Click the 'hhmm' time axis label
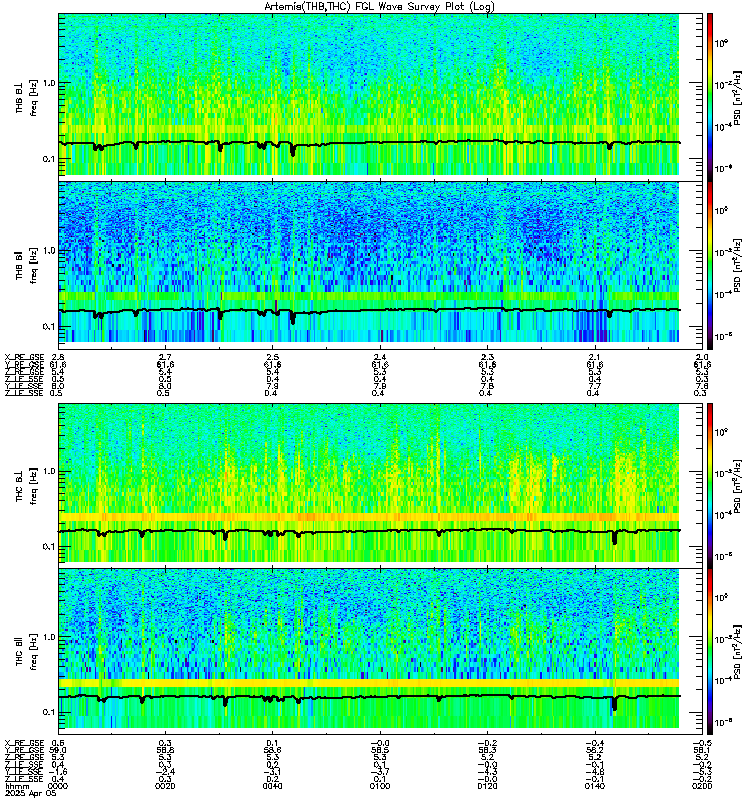The width and height of the screenshot is (750, 800). [17, 786]
